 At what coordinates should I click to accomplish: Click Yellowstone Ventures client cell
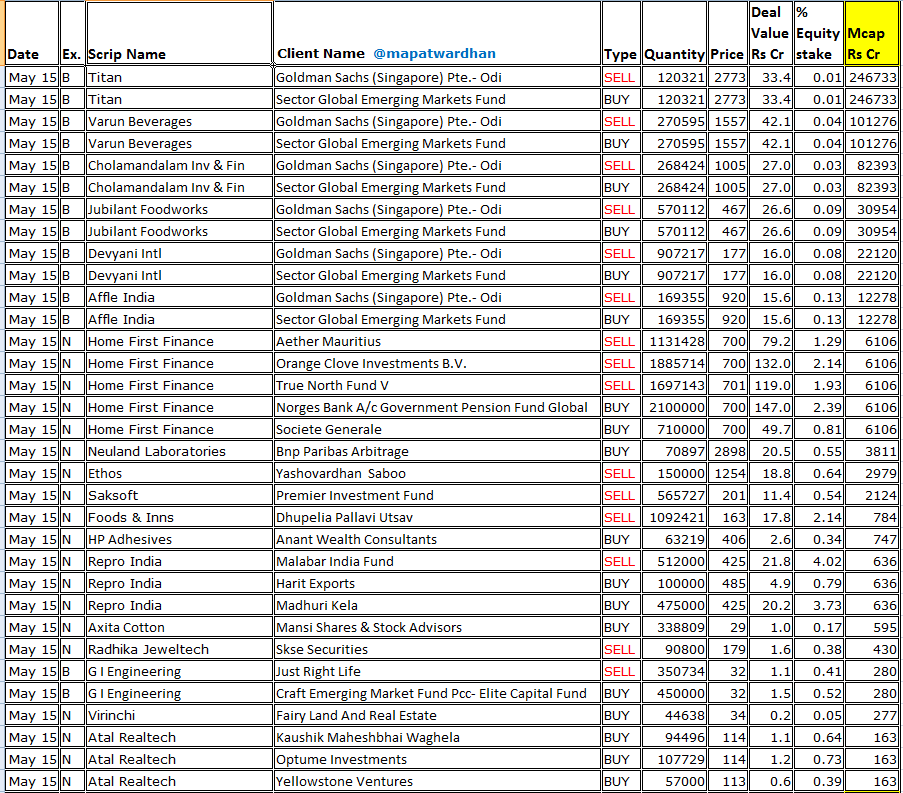coord(437,781)
